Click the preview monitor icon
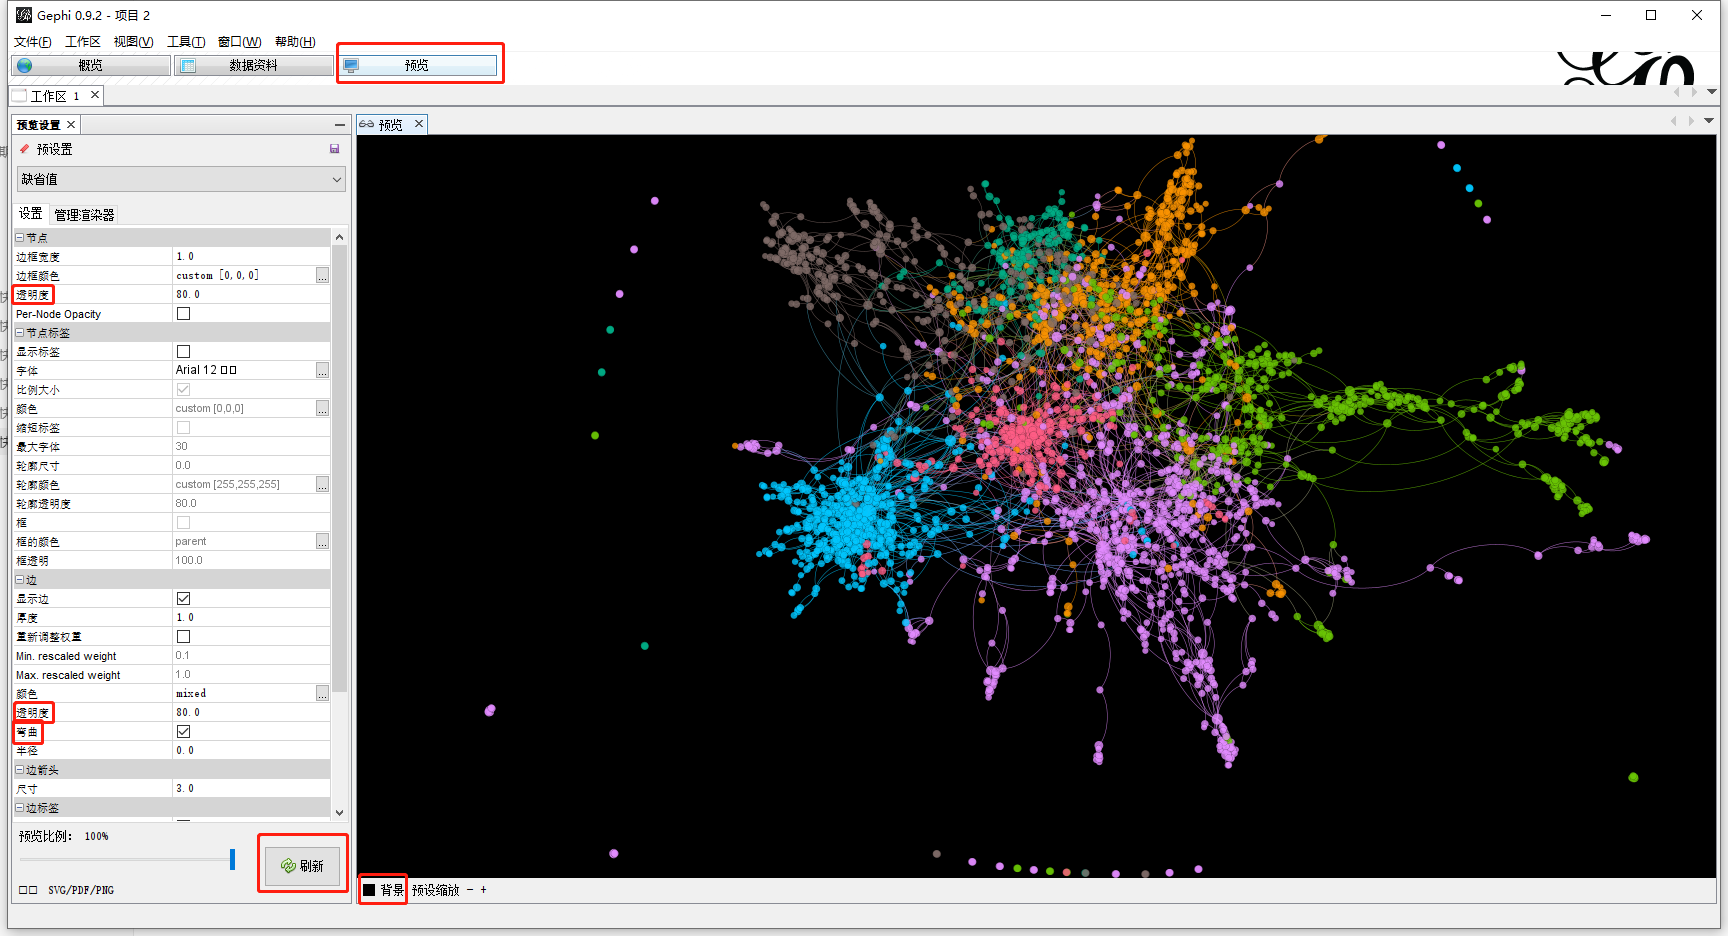1728x936 pixels. [351, 65]
